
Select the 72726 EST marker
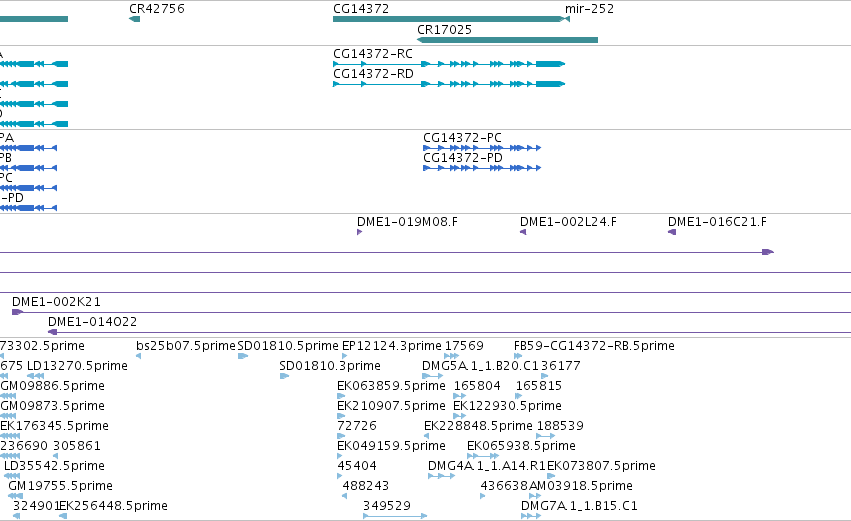pyautogui.click(x=341, y=436)
